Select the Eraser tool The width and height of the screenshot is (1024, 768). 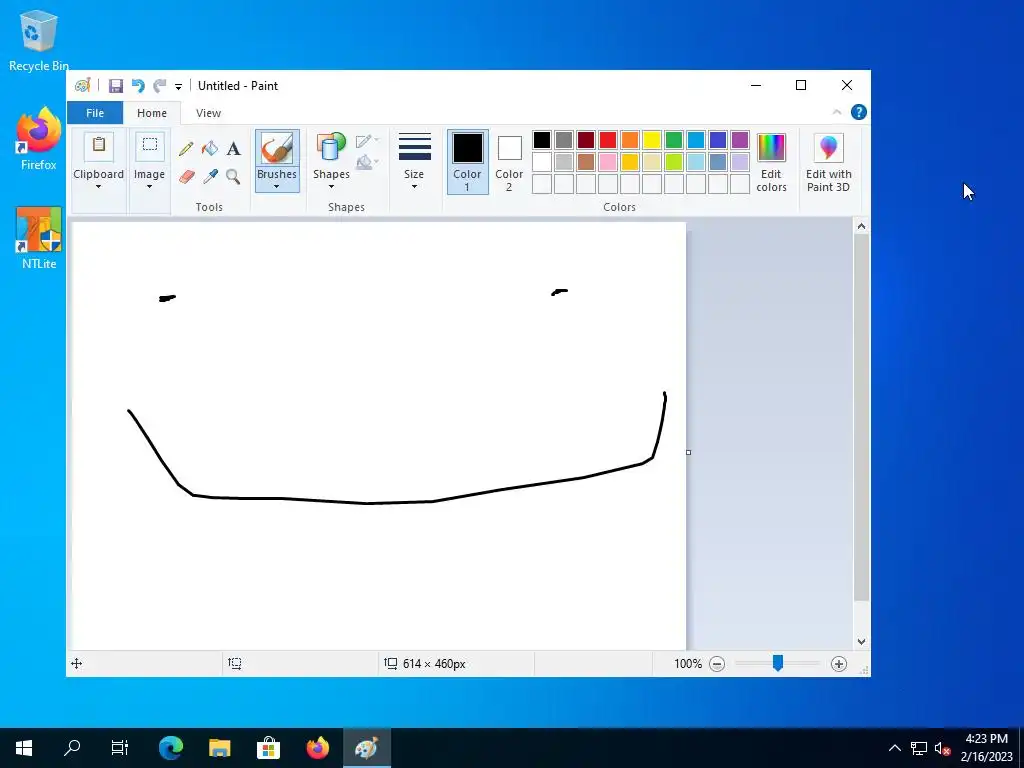(x=186, y=176)
